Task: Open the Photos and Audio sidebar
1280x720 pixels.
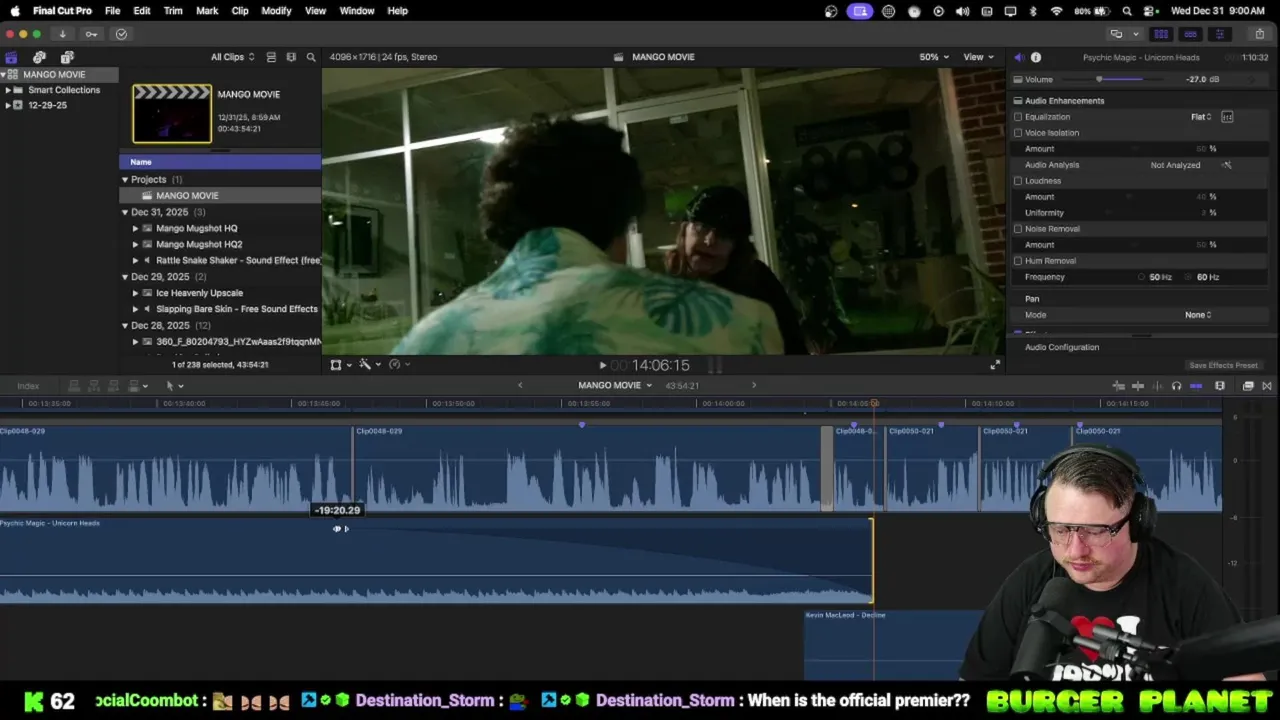Action: (39, 57)
